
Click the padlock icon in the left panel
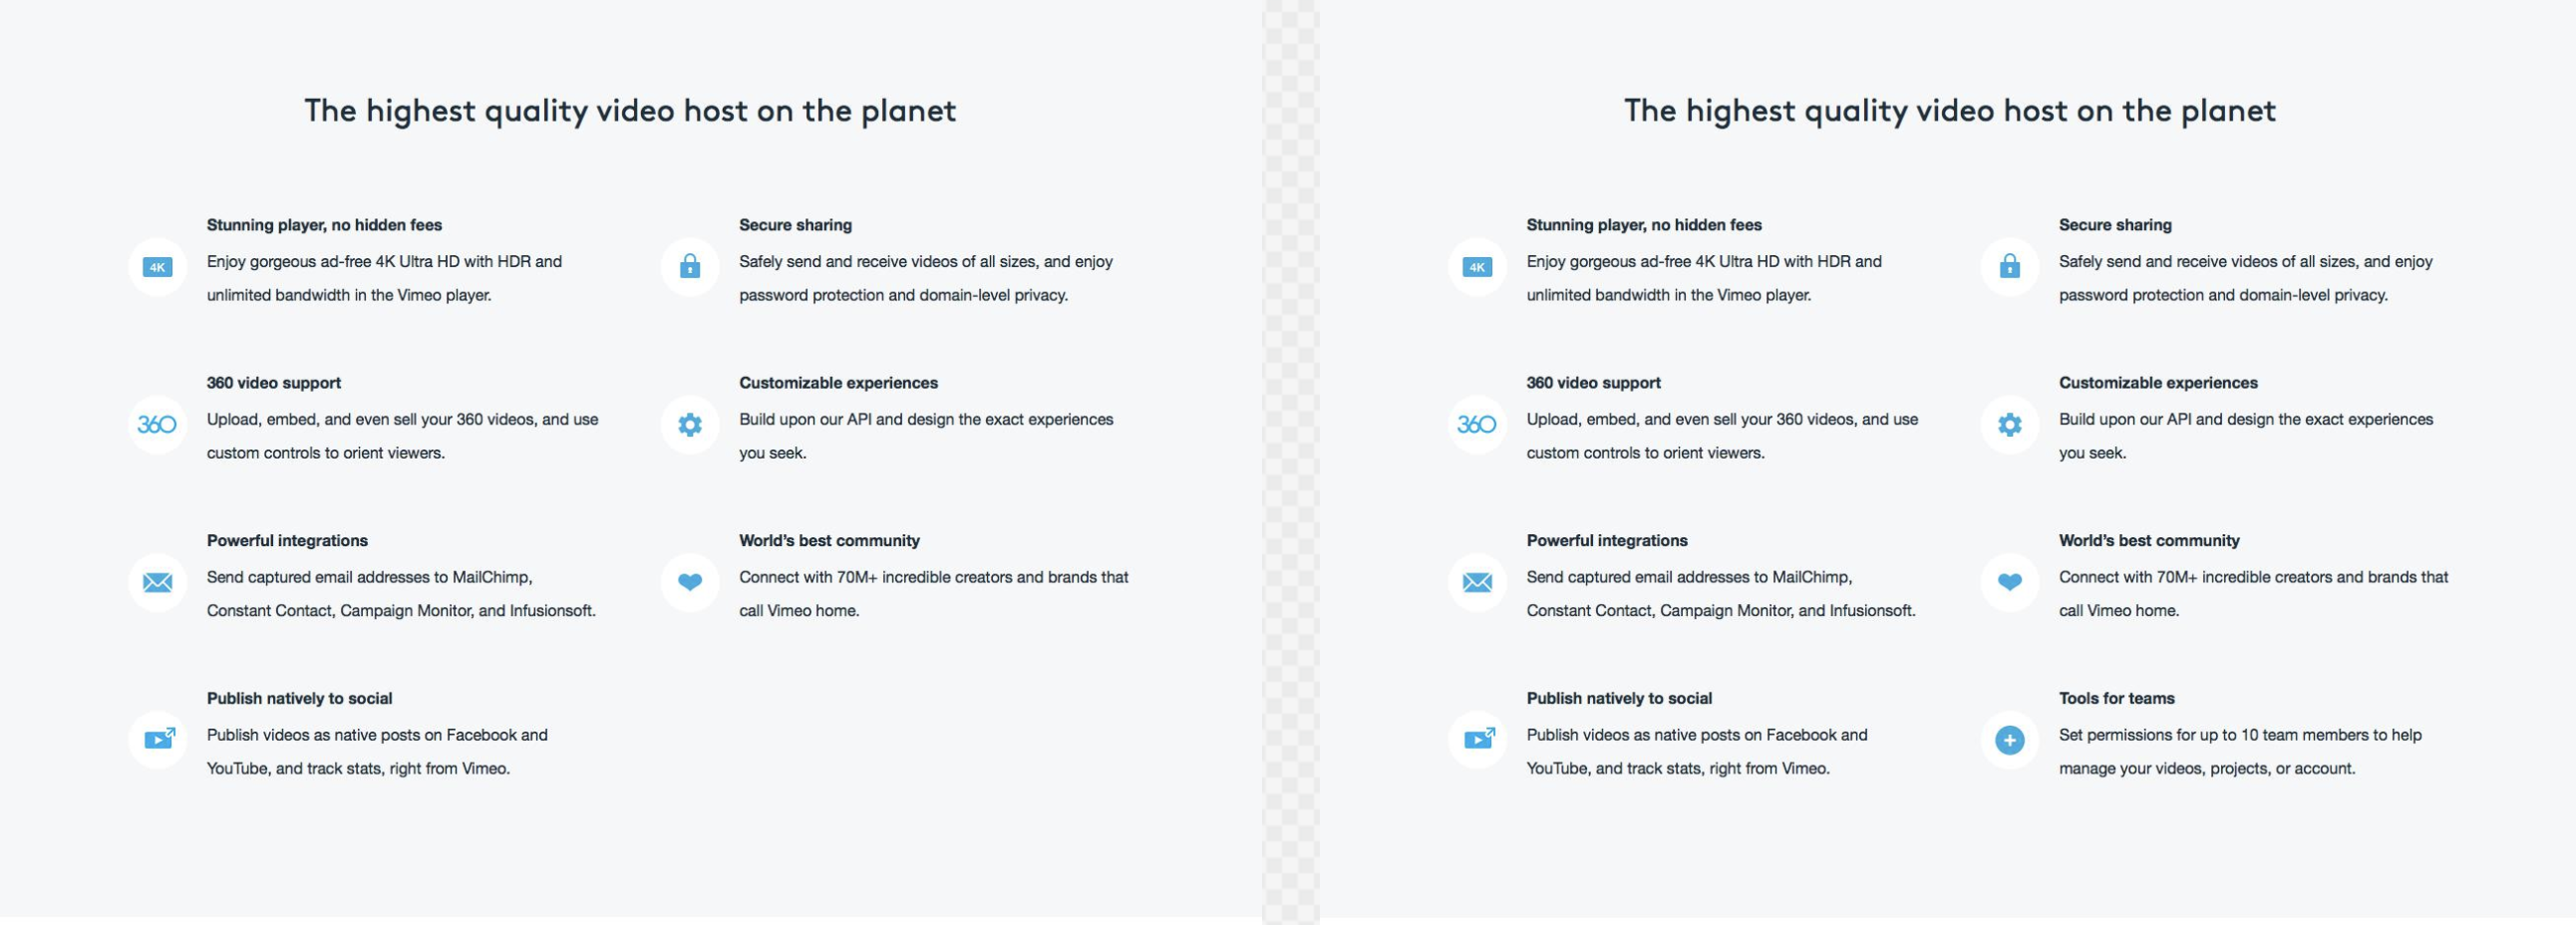click(x=690, y=267)
